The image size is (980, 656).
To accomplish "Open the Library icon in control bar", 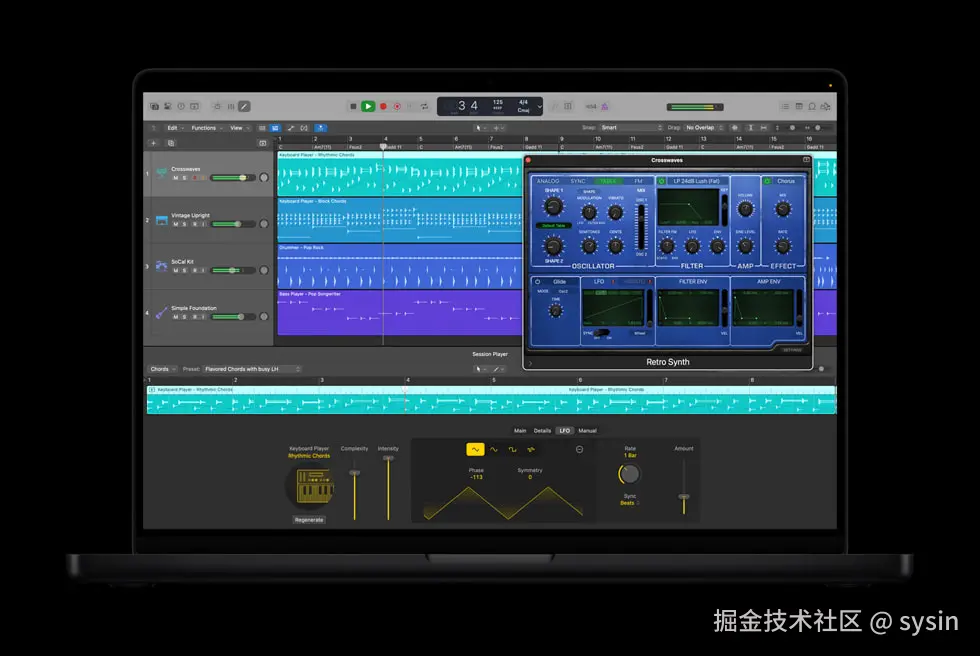I will (154, 107).
